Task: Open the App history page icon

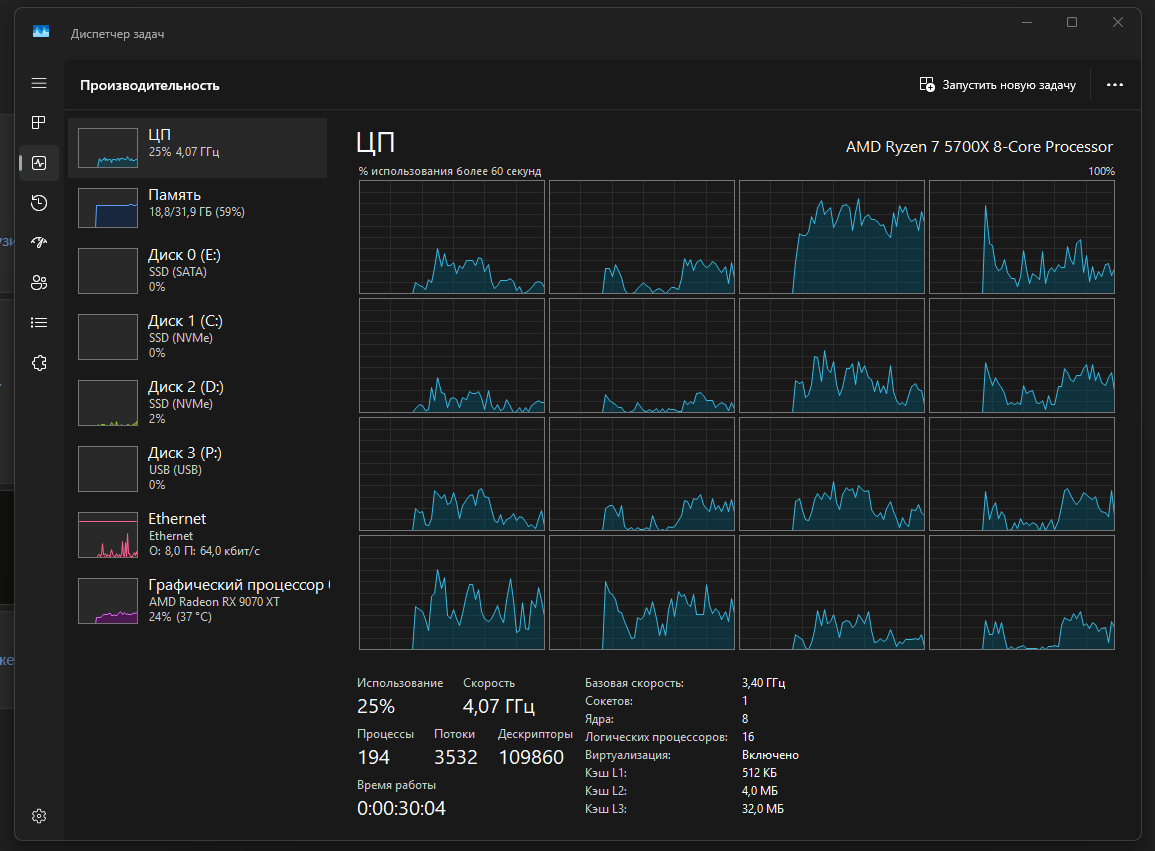Action: click(x=39, y=203)
